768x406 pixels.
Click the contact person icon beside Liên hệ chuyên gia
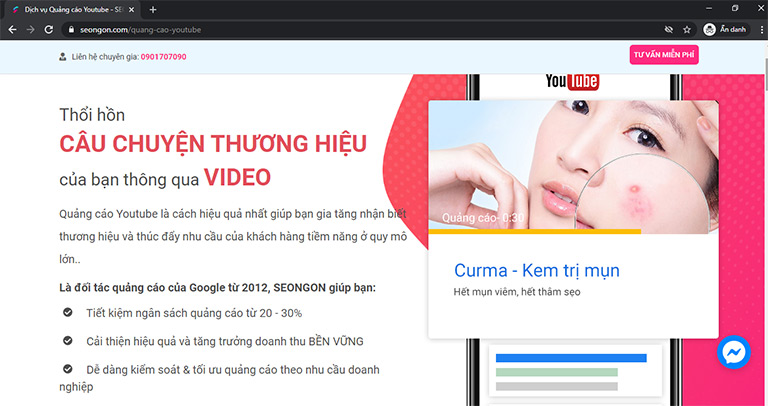pyautogui.click(x=63, y=57)
